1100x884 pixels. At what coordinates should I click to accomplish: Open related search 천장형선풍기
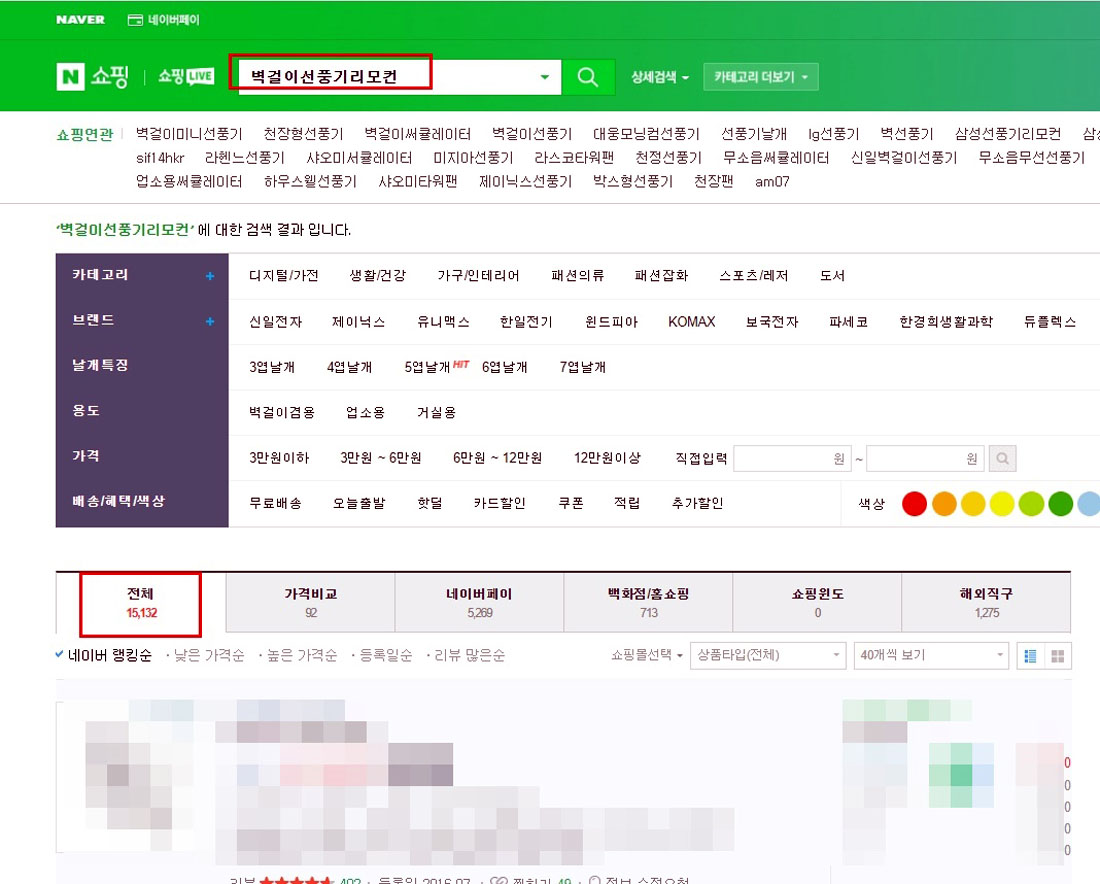[x=303, y=134]
